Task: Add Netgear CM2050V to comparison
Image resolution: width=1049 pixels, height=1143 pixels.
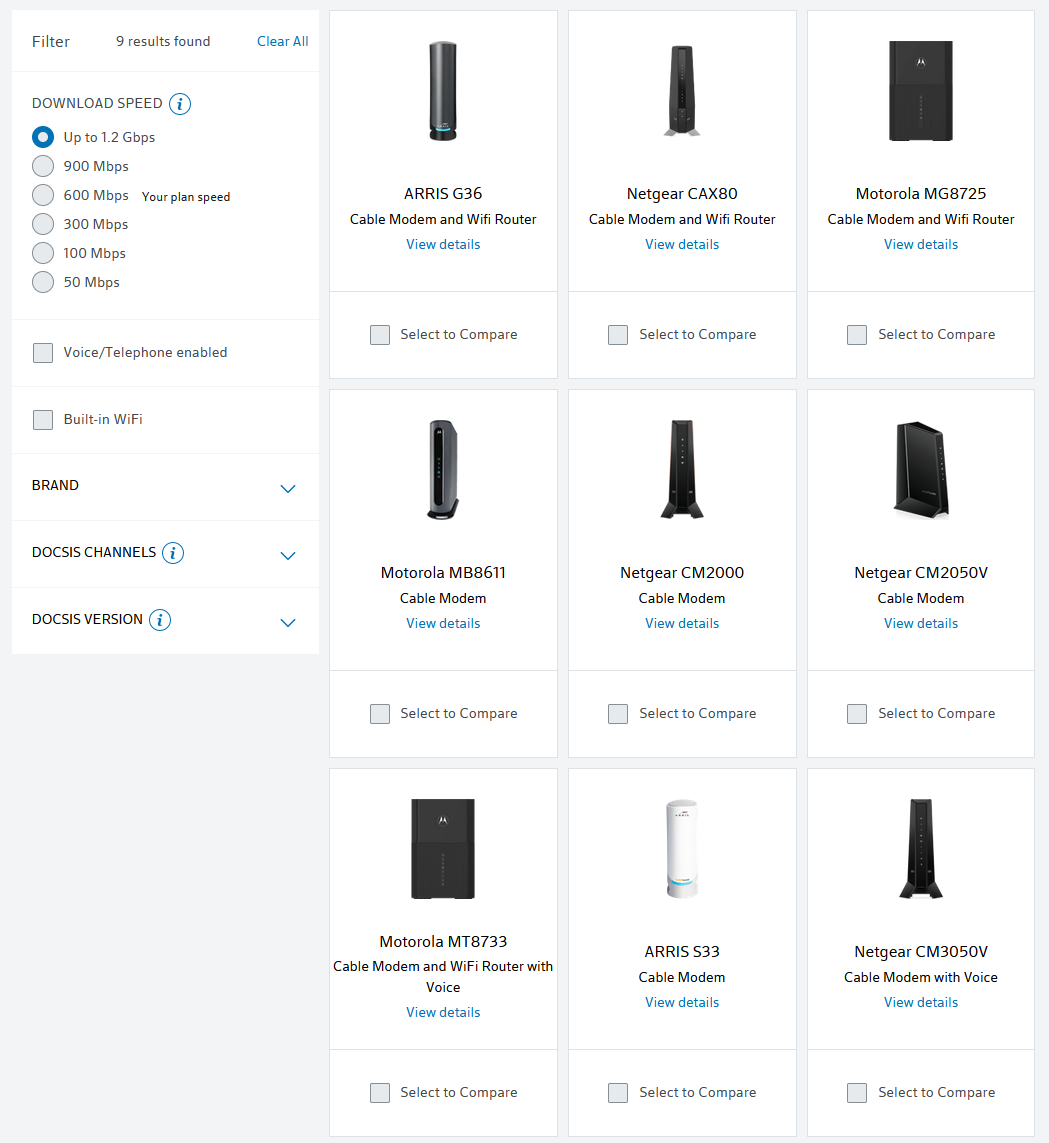Action: [x=857, y=714]
